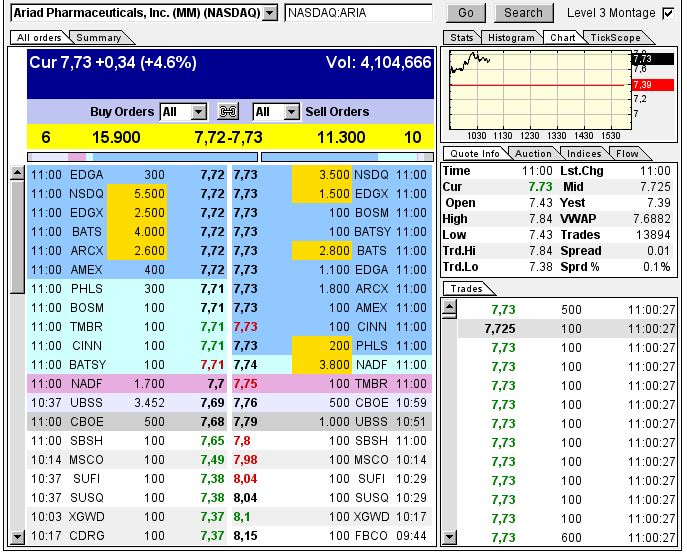Click the link icon between Buy and Sell orders

click(228, 112)
